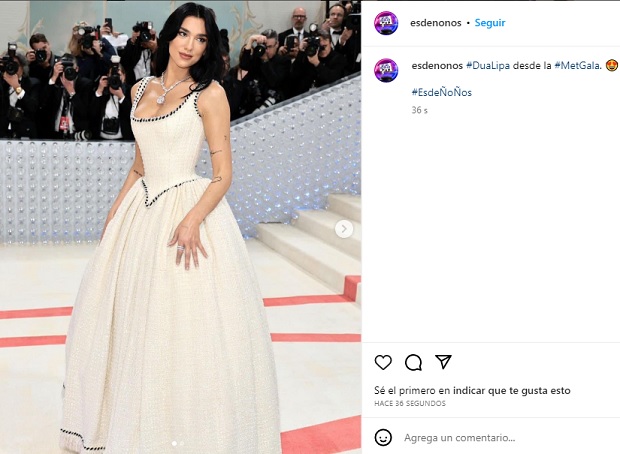620x454 pixels.
Task: Follow account via Seguir link
Action: pos(490,23)
